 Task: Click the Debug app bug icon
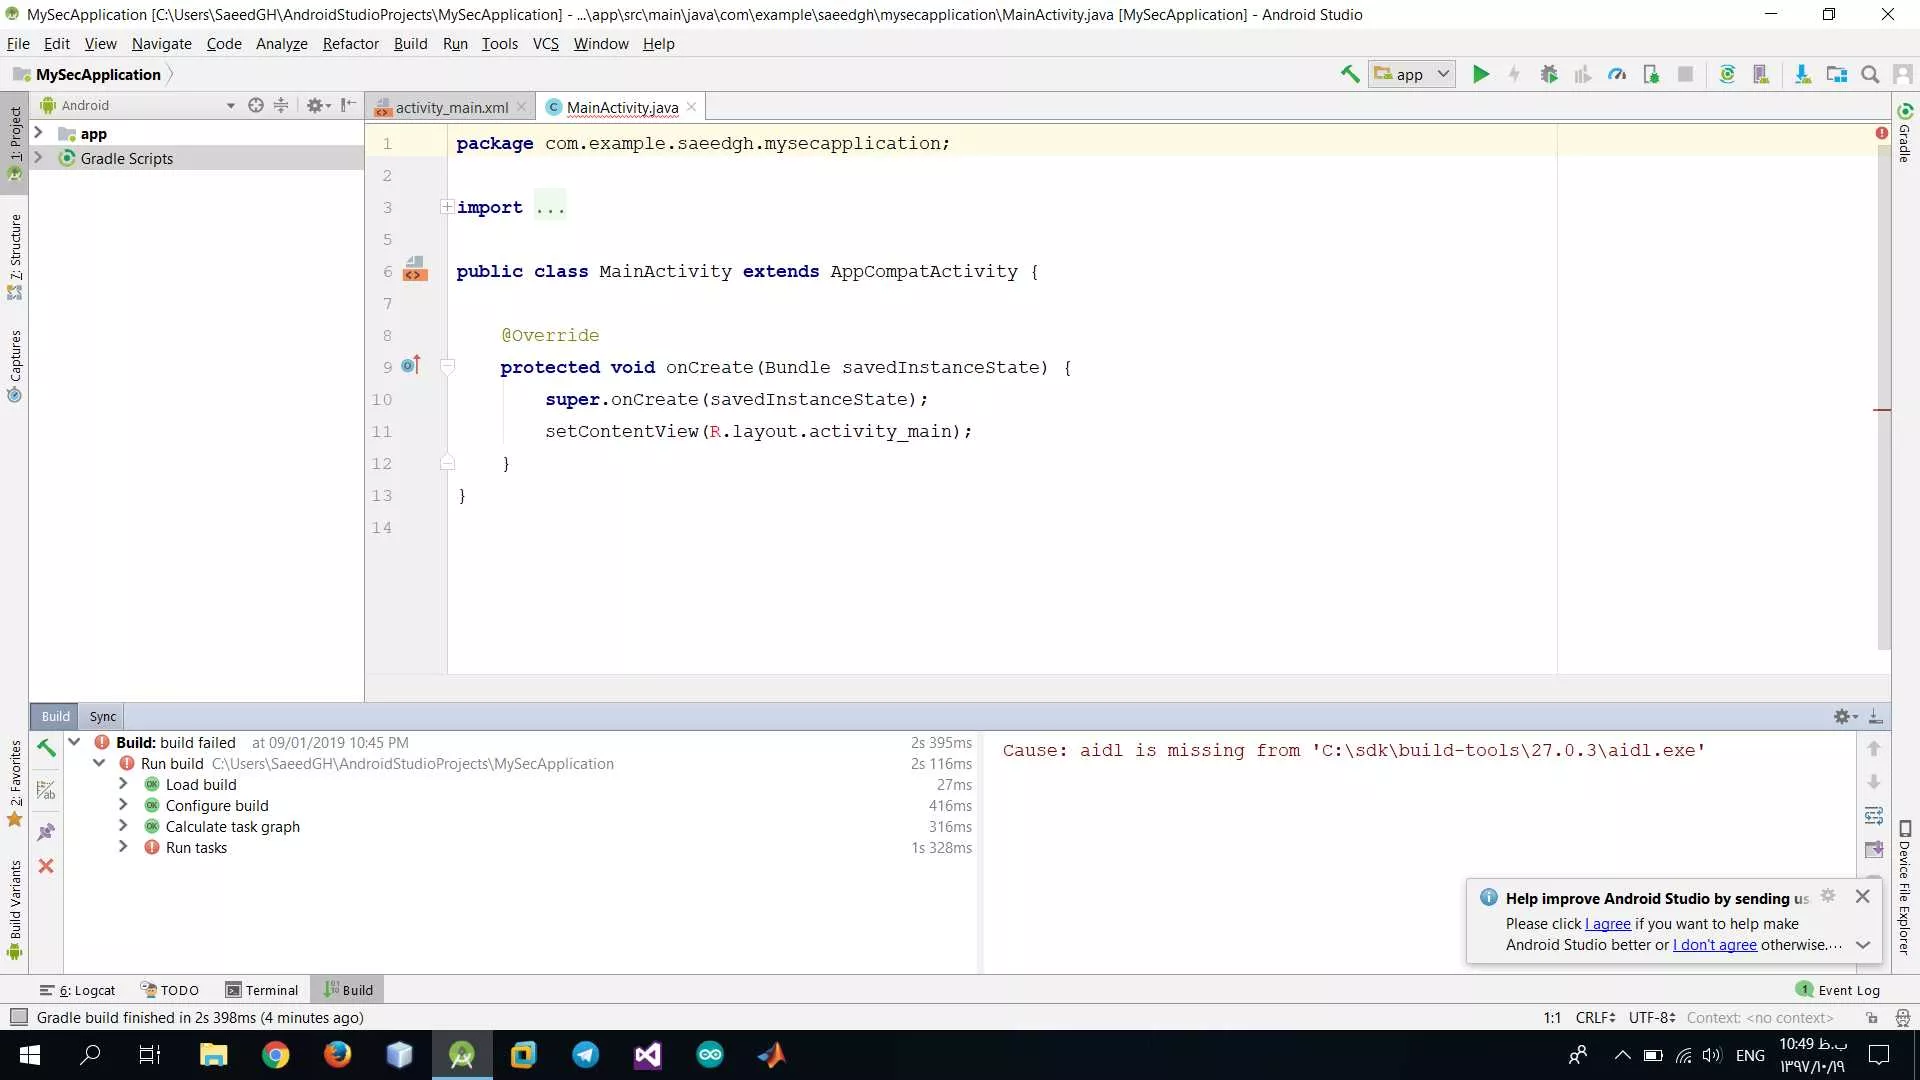[x=1549, y=74]
